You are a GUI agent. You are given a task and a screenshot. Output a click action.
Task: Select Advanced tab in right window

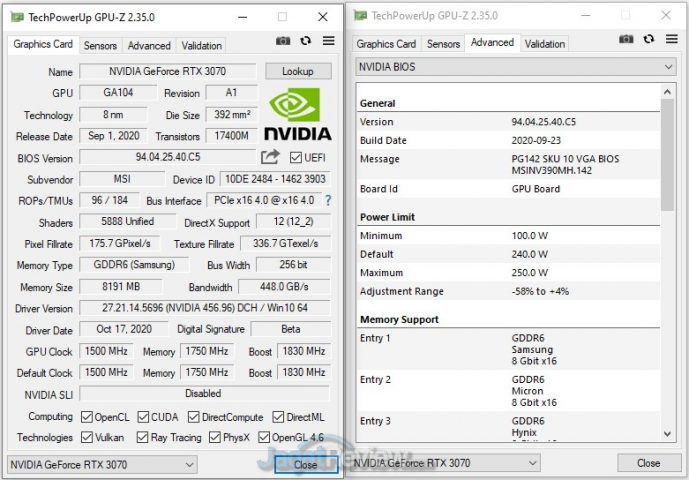tap(492, 43)
